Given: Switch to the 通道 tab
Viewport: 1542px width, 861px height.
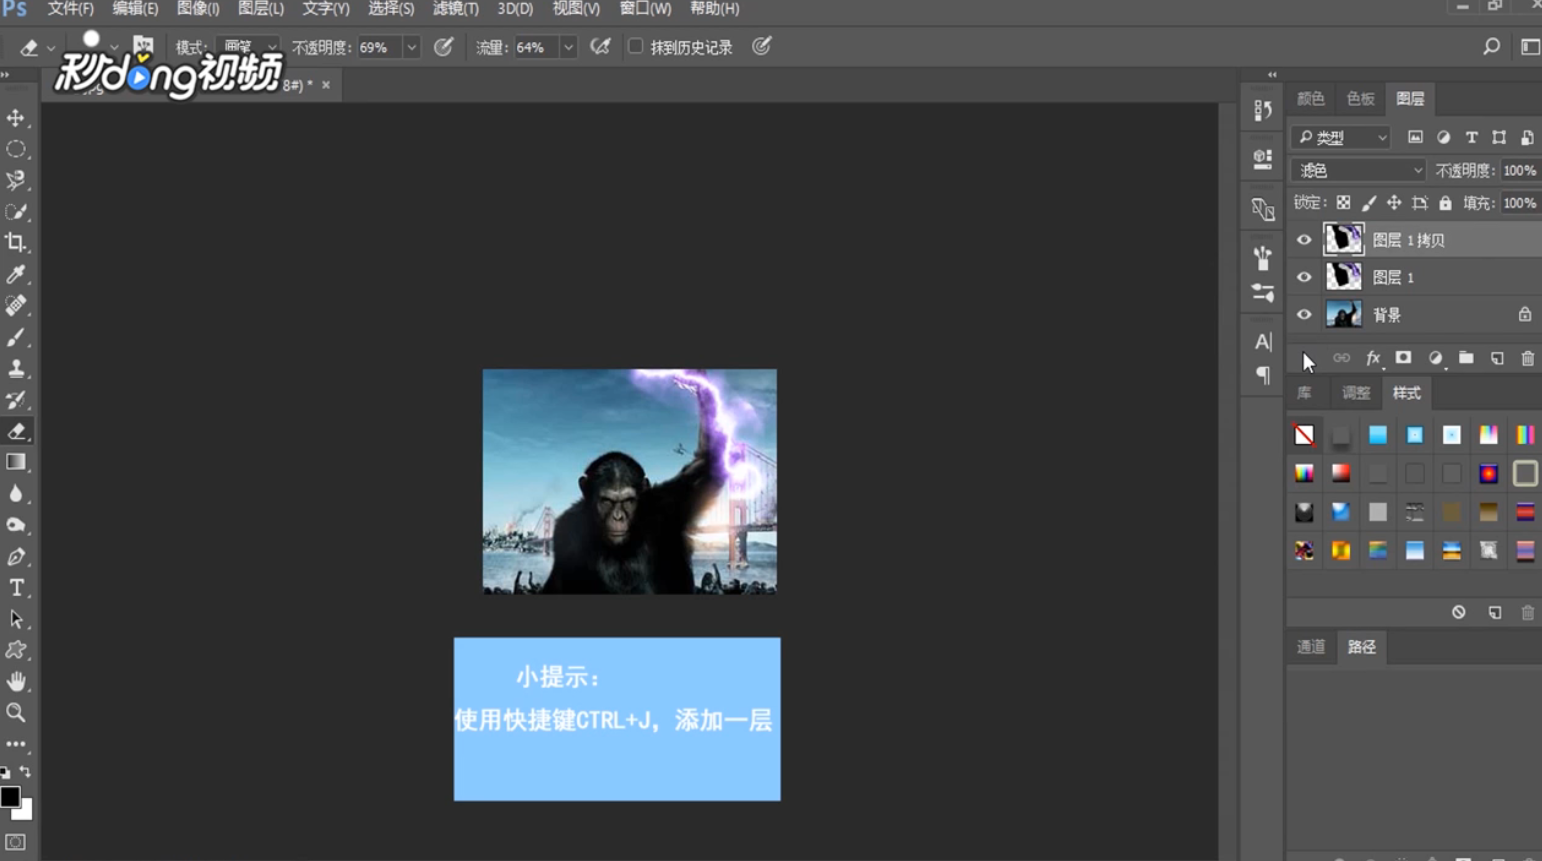Looking at the screenshot, I should click(x=1310, y=647).
